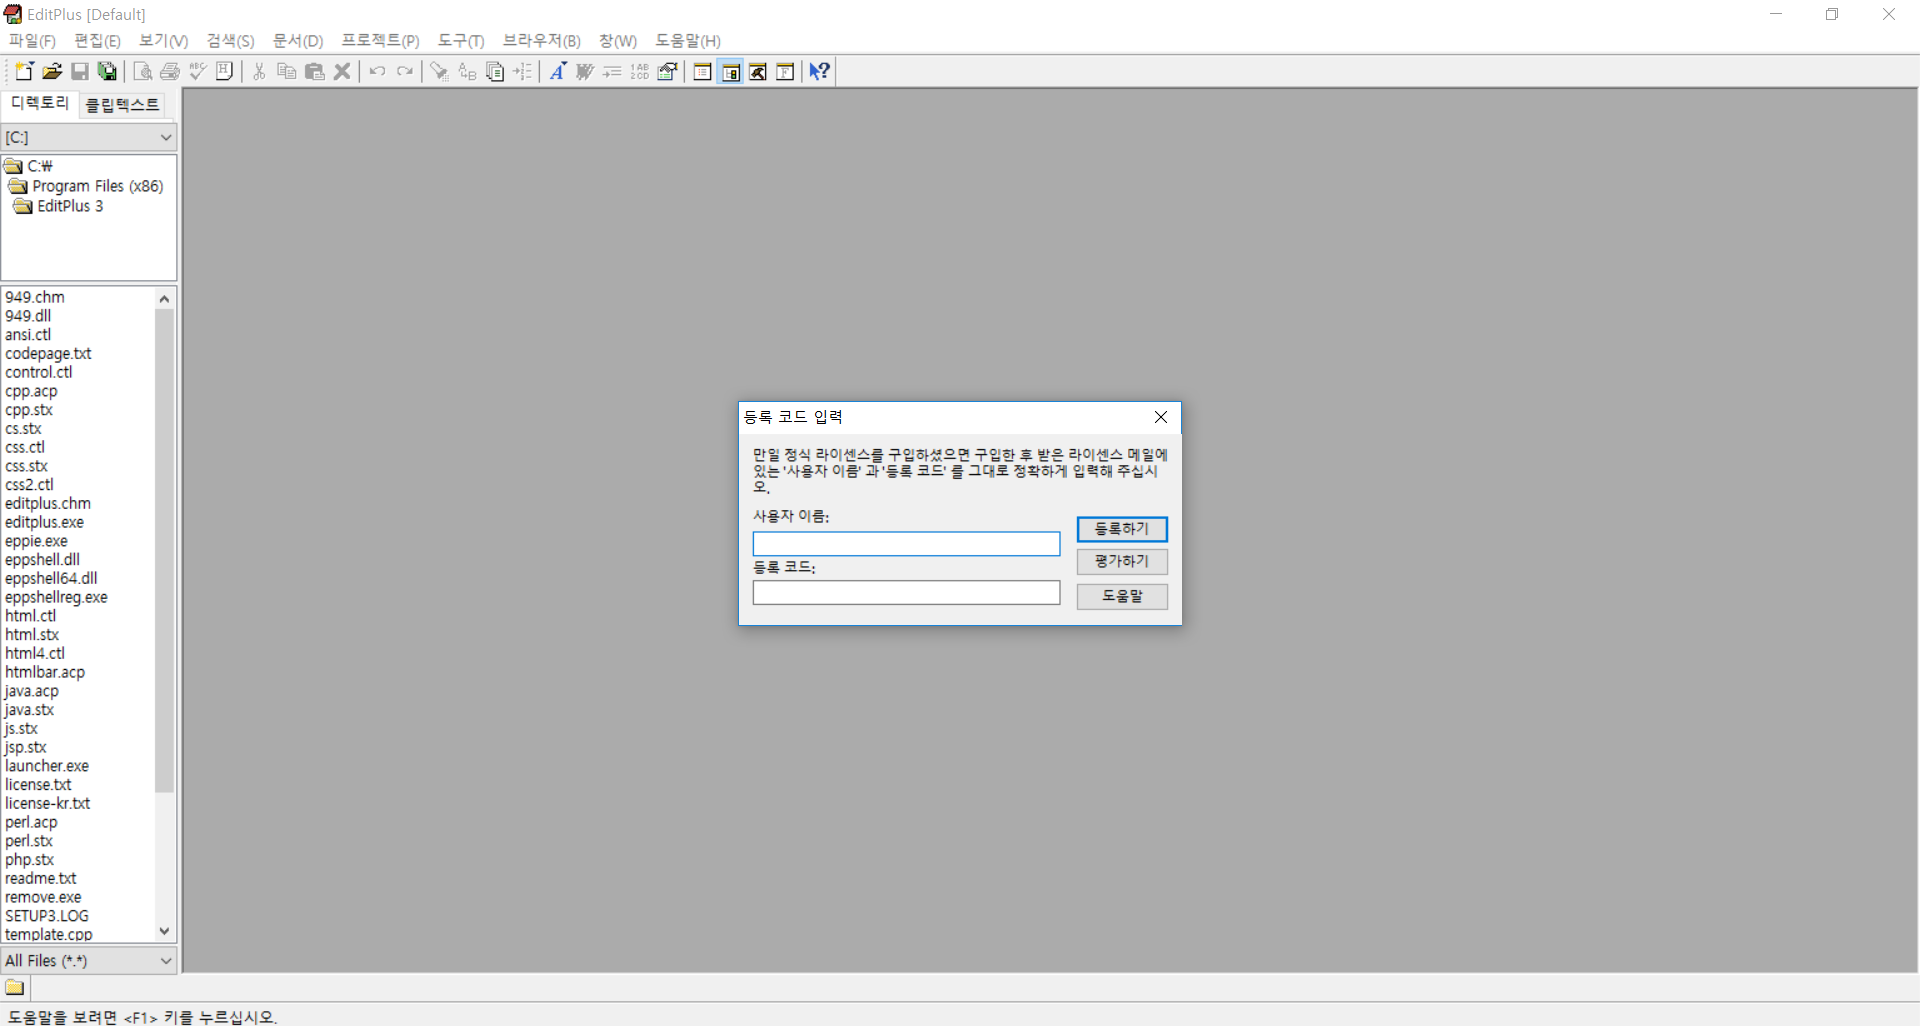Open the 도구(T) menu

[x=461, y=41]
